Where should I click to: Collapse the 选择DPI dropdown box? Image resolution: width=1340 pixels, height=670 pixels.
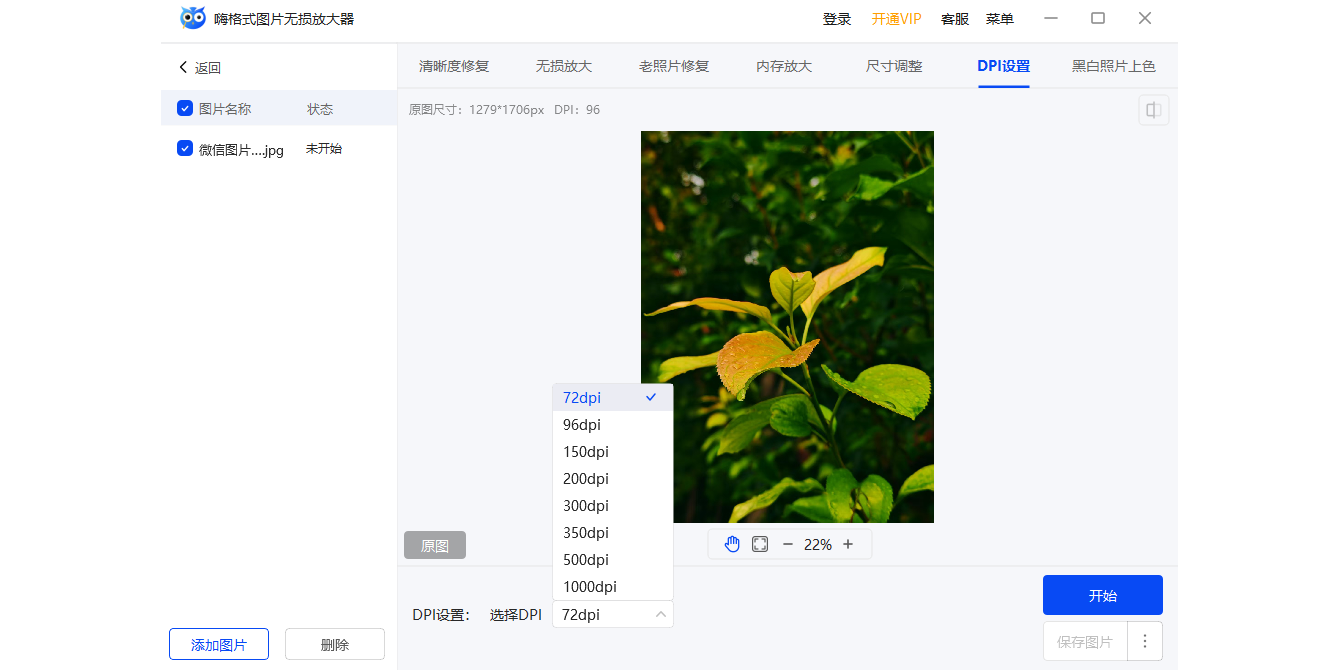612,614
